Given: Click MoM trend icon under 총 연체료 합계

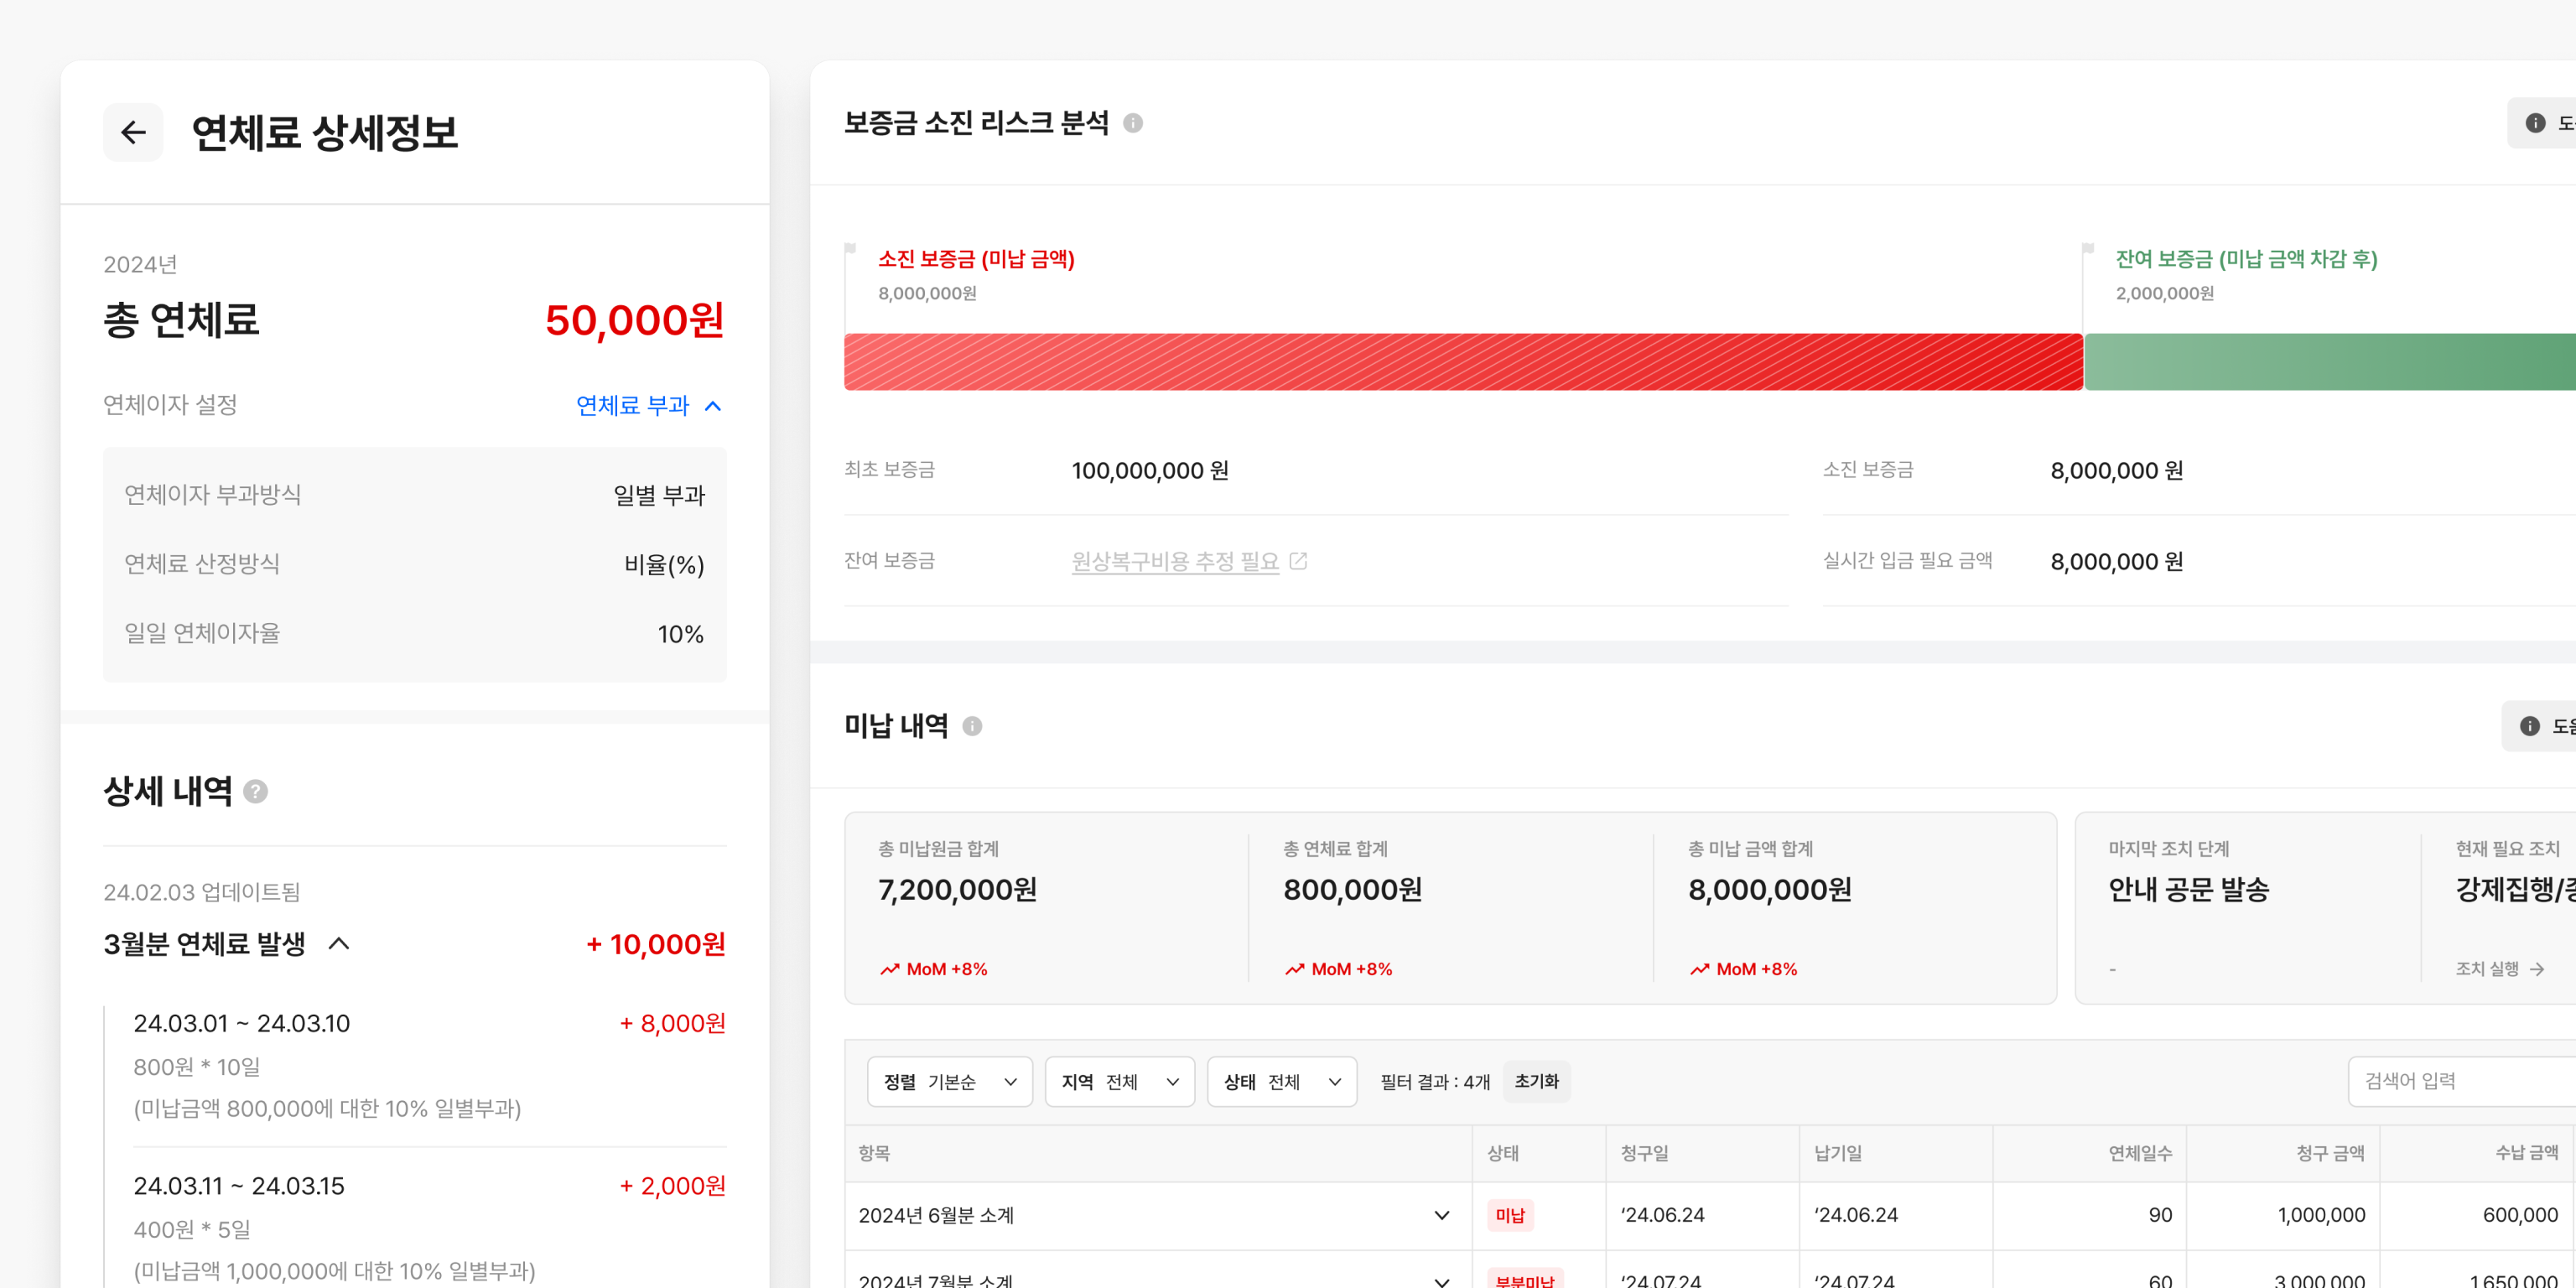Looking at the screenshot, I should (1294, 969).
